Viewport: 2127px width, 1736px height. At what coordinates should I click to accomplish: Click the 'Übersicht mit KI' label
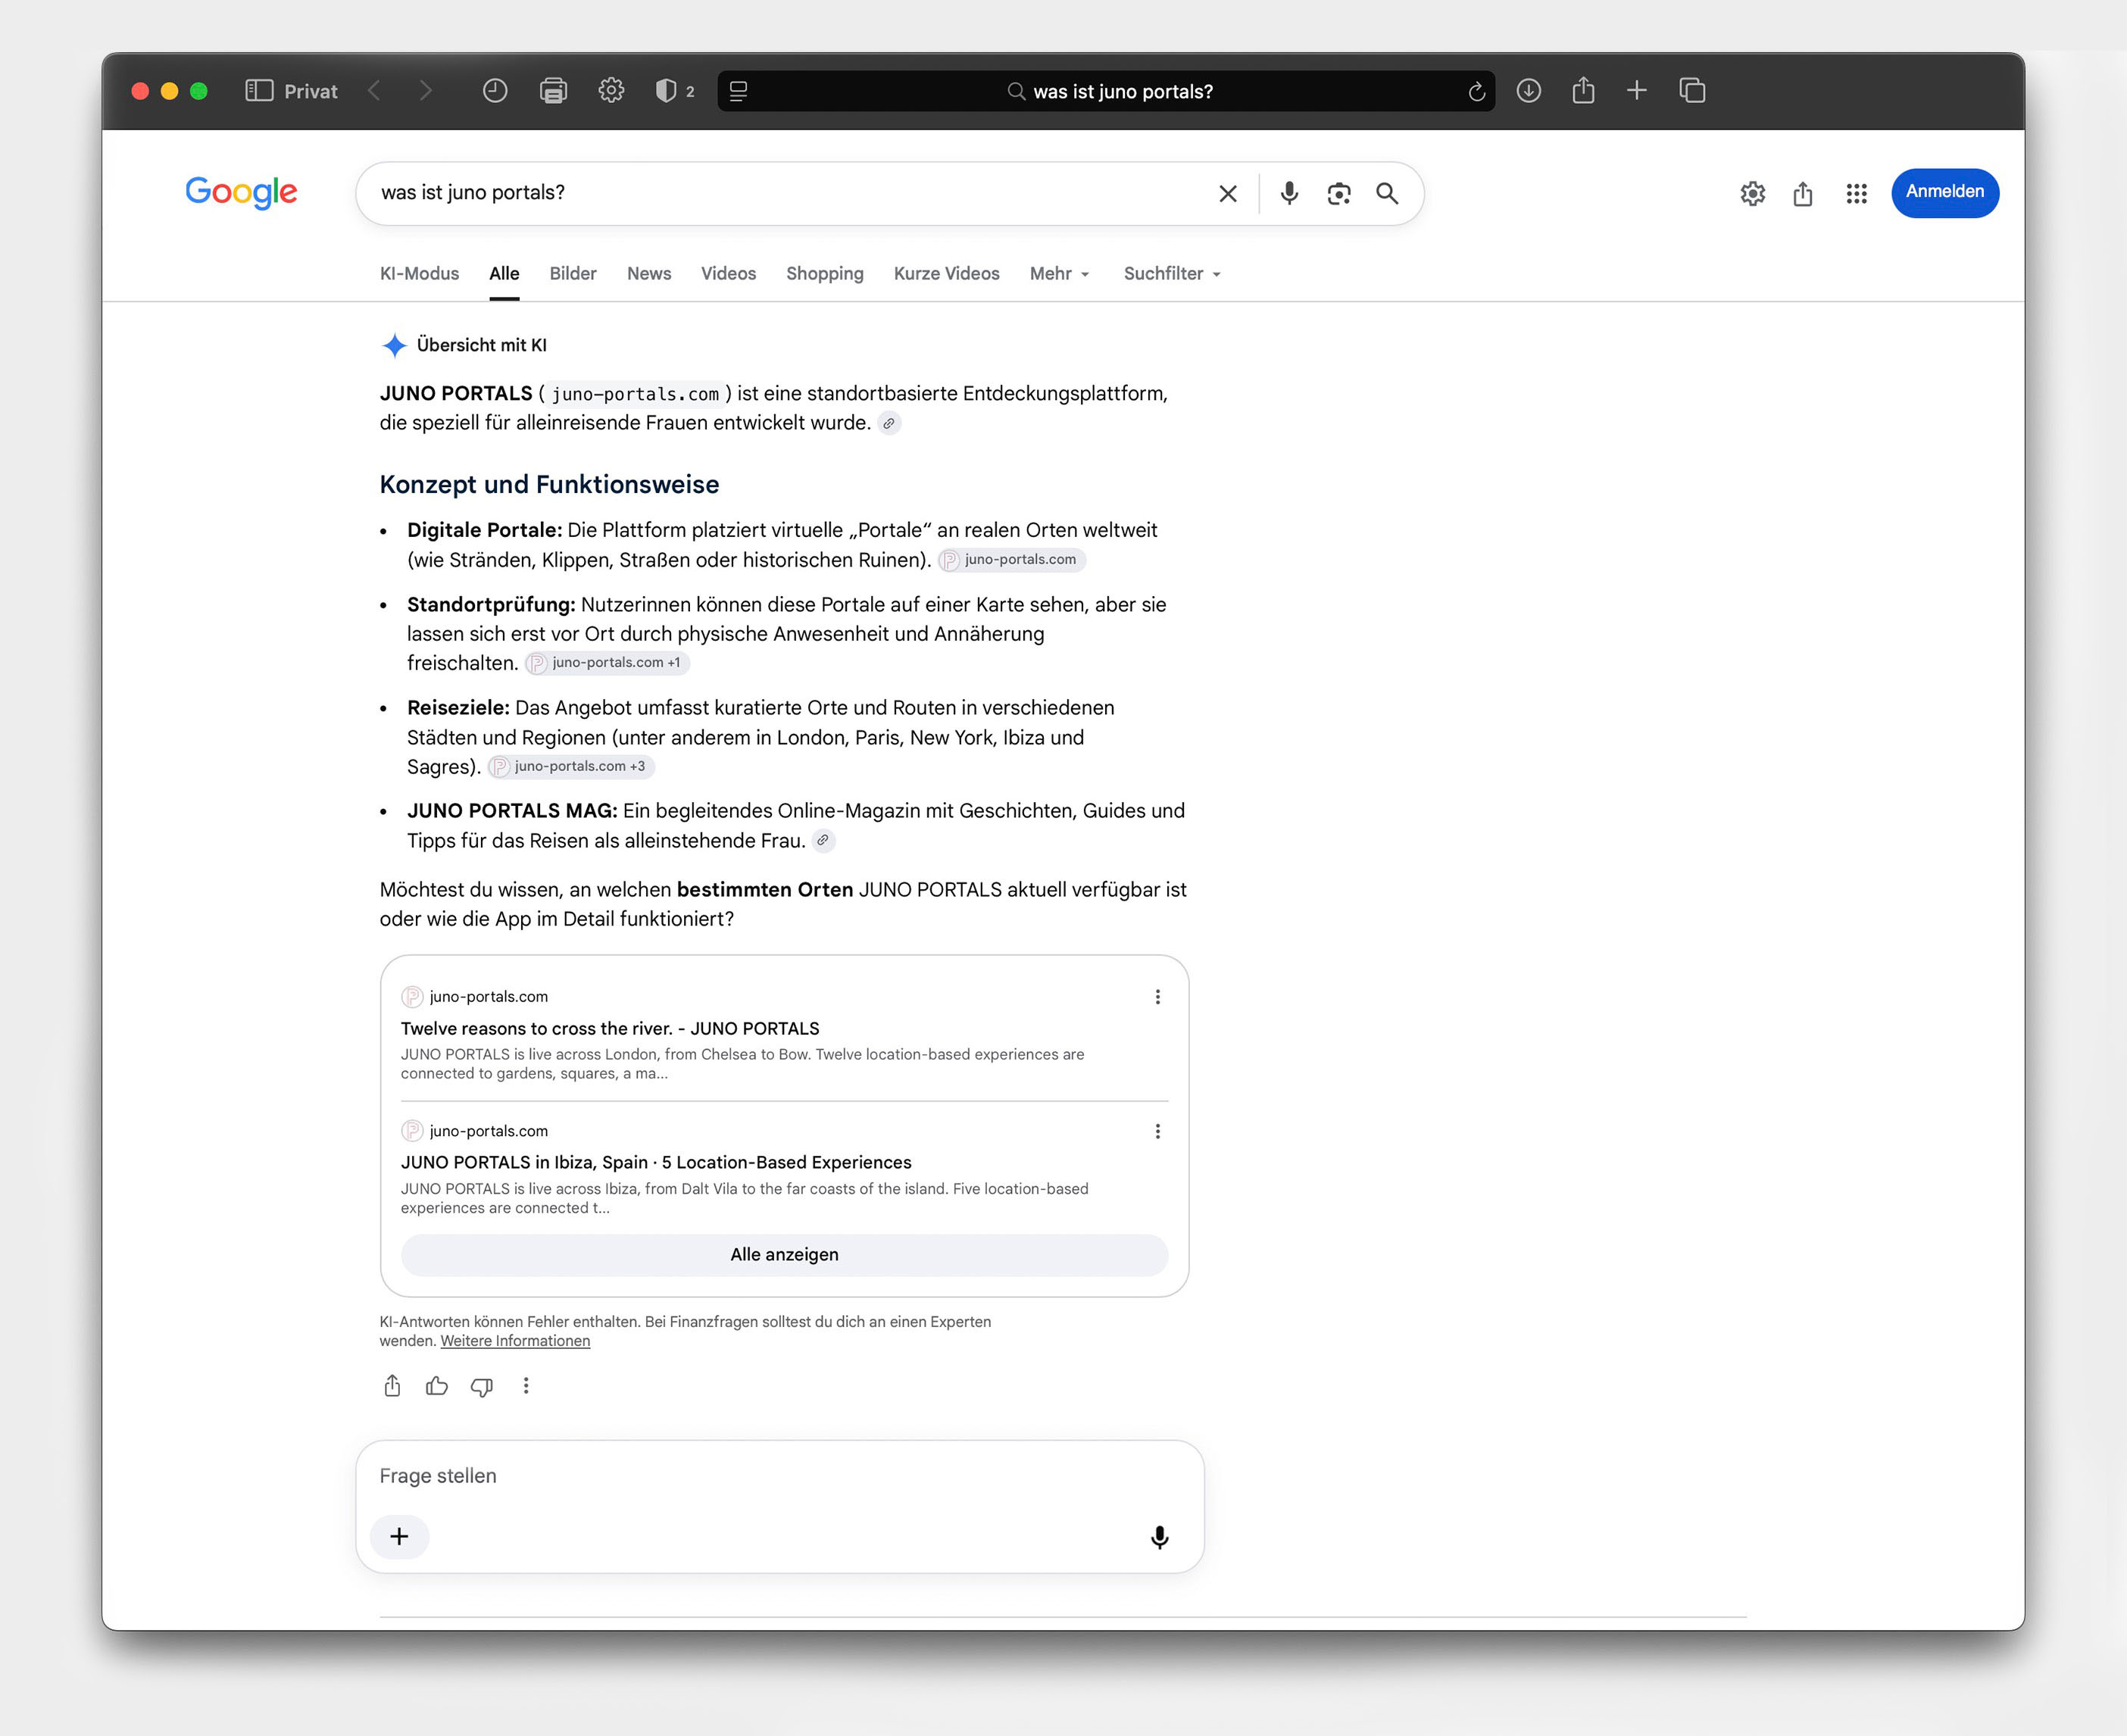tap(481, 346)
